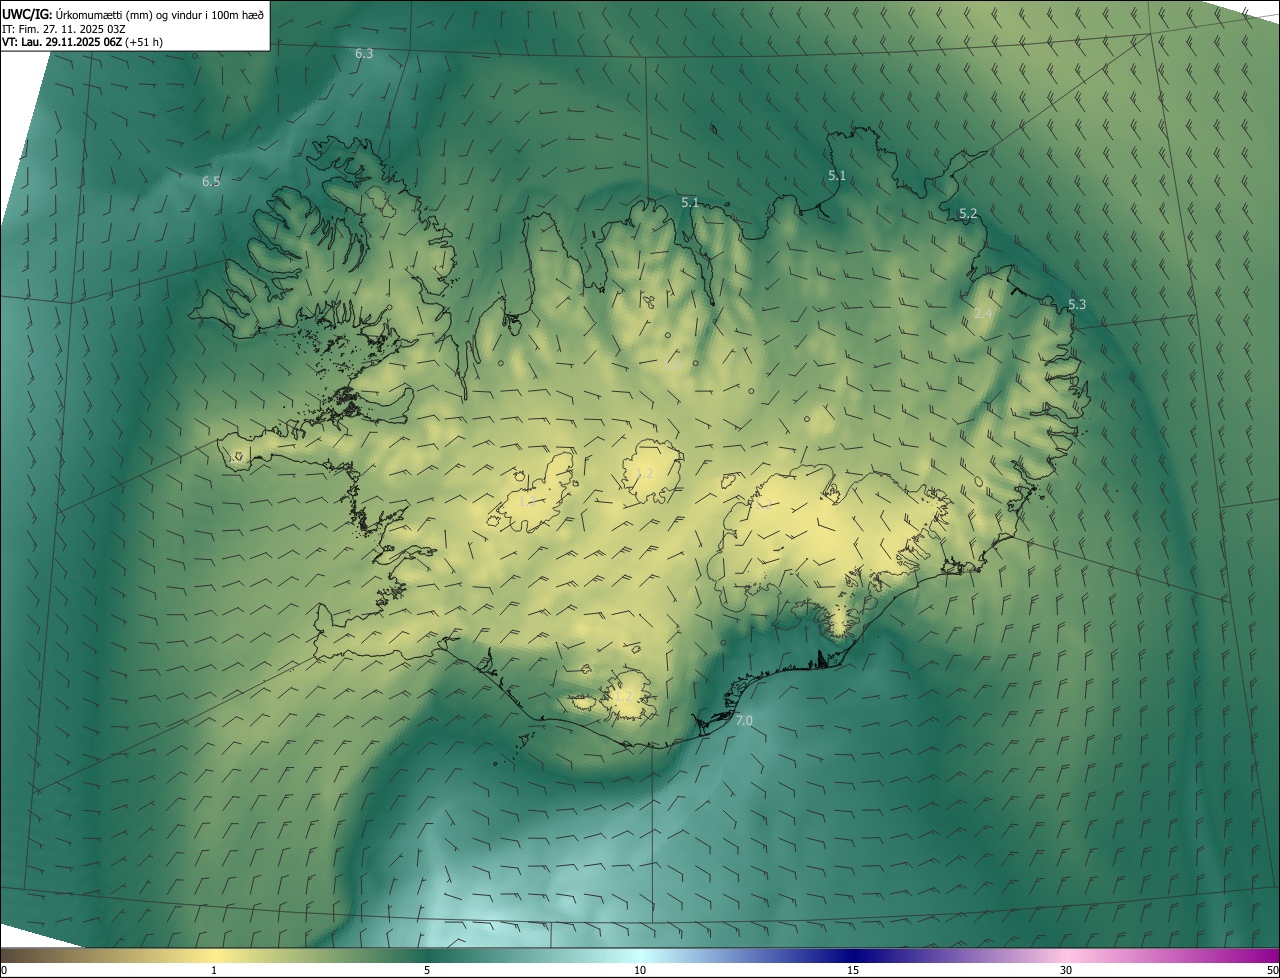Screen dimensions: 1280x978
Task: Click the 50 tick label on color scale
Action: pyautogui.click(x=1272, y=970)
